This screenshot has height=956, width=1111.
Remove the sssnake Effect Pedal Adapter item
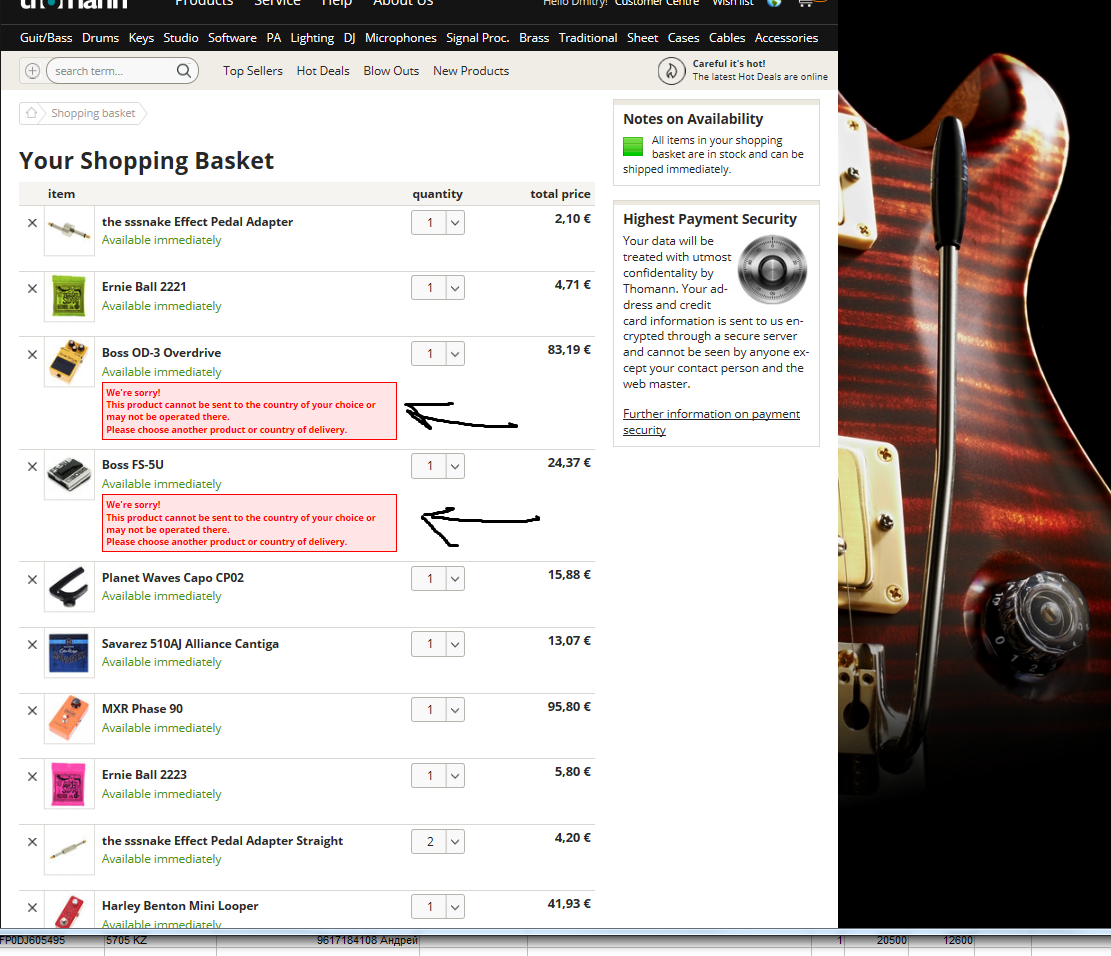click(32, 223)
